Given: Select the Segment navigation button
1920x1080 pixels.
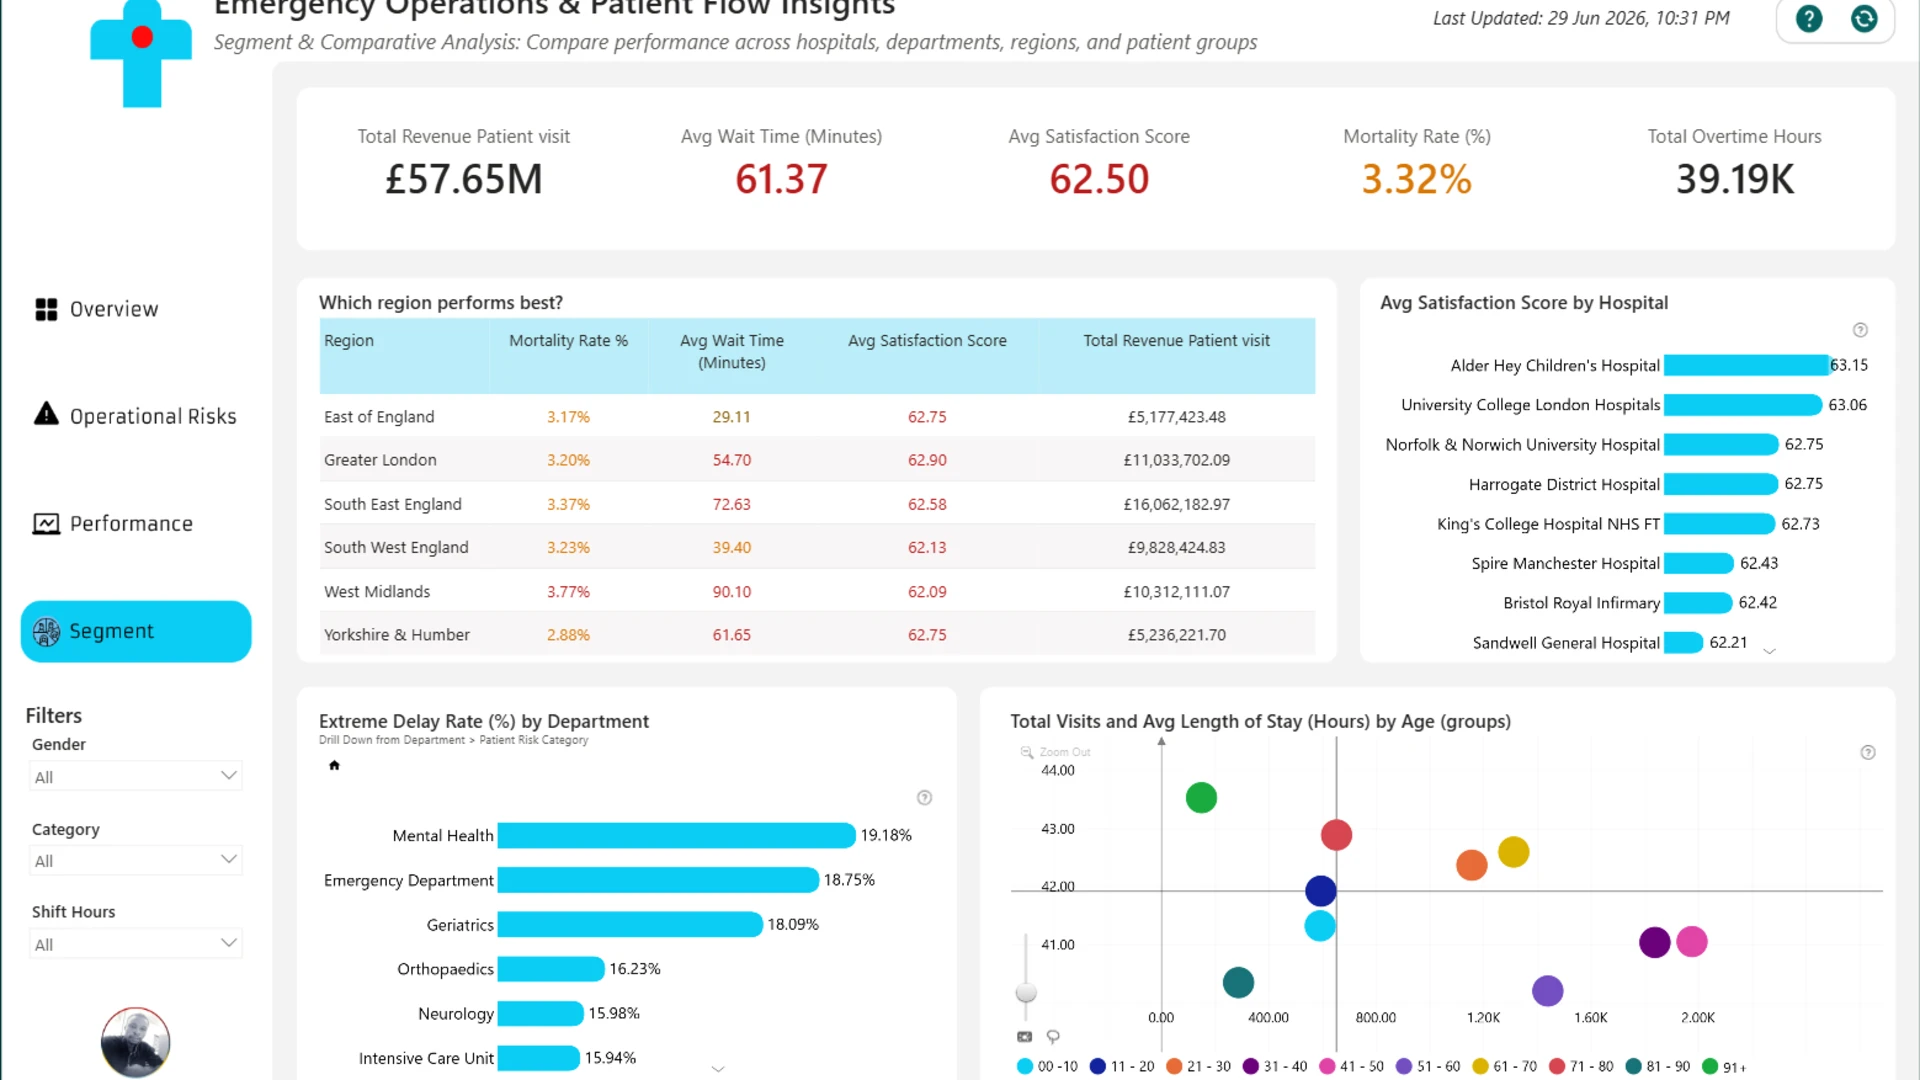Looking at the screenshot, I should (136, 632).
